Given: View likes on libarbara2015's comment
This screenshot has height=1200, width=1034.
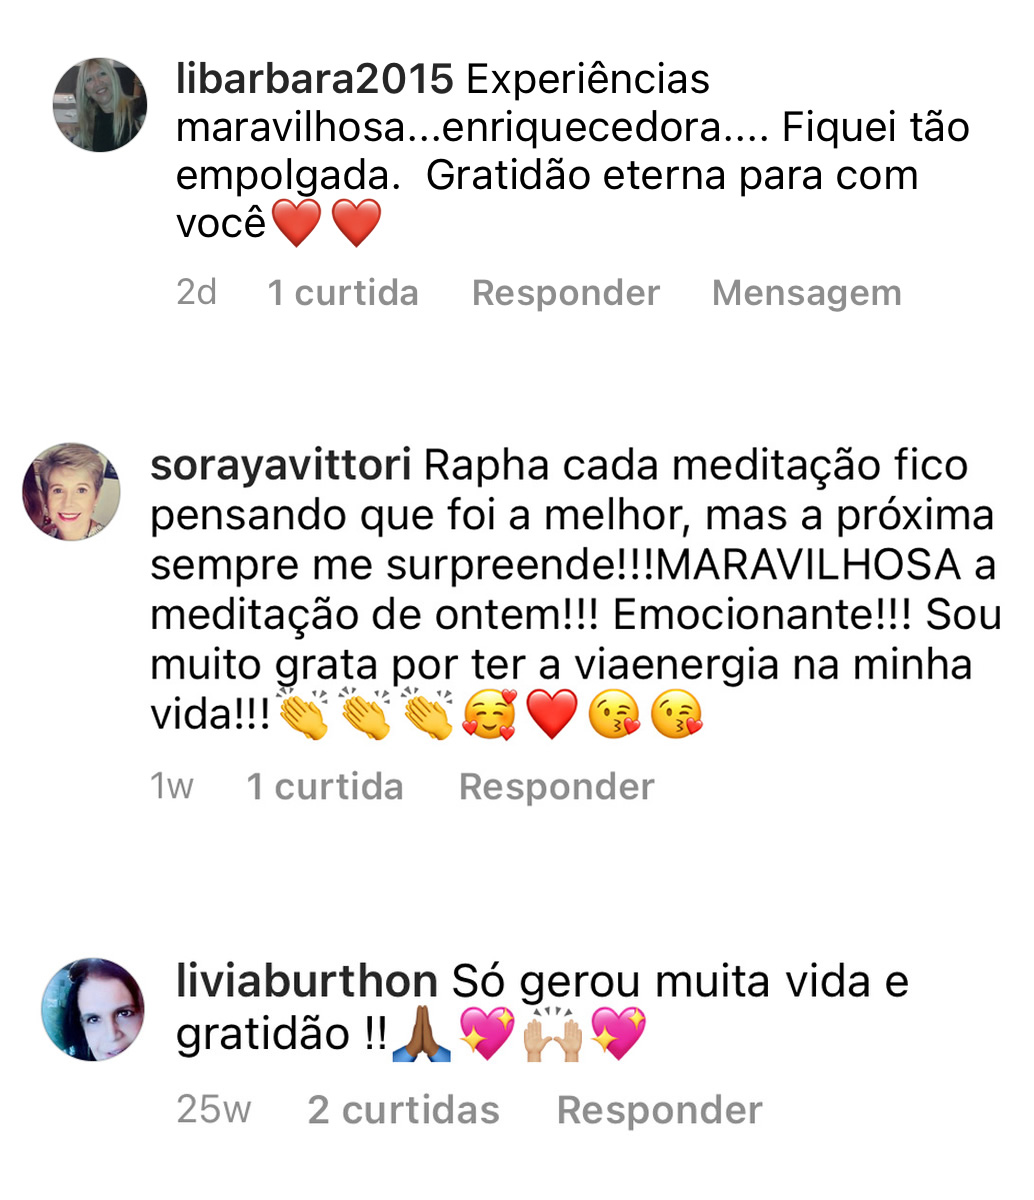Looking at the screenshot, I should click(x=343, y=293).
